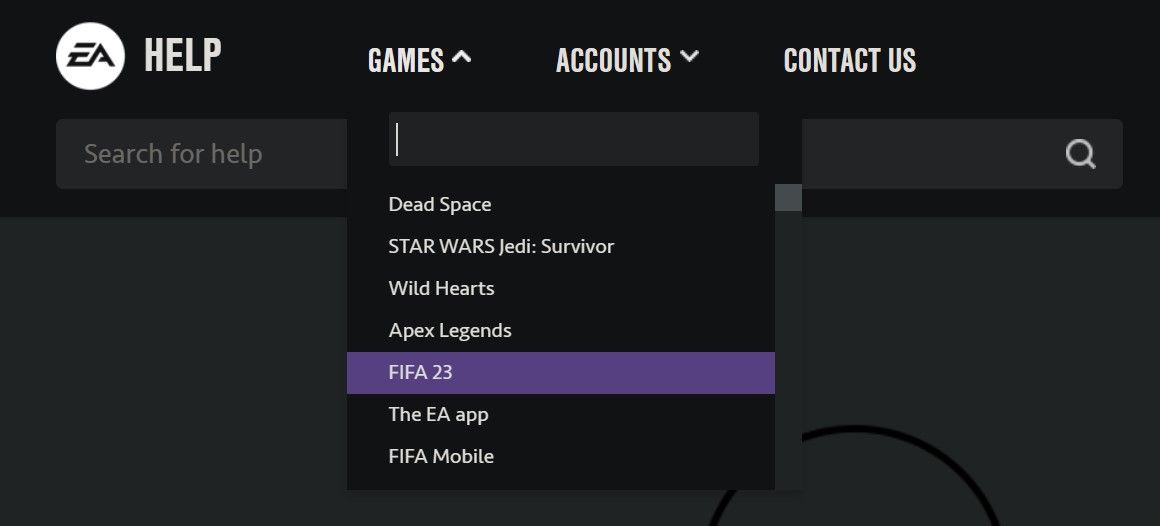Image resolution: width=1160 pixels, height=526 pixels.
Task: Click the GAMES menu label
Action: [405, 61]
